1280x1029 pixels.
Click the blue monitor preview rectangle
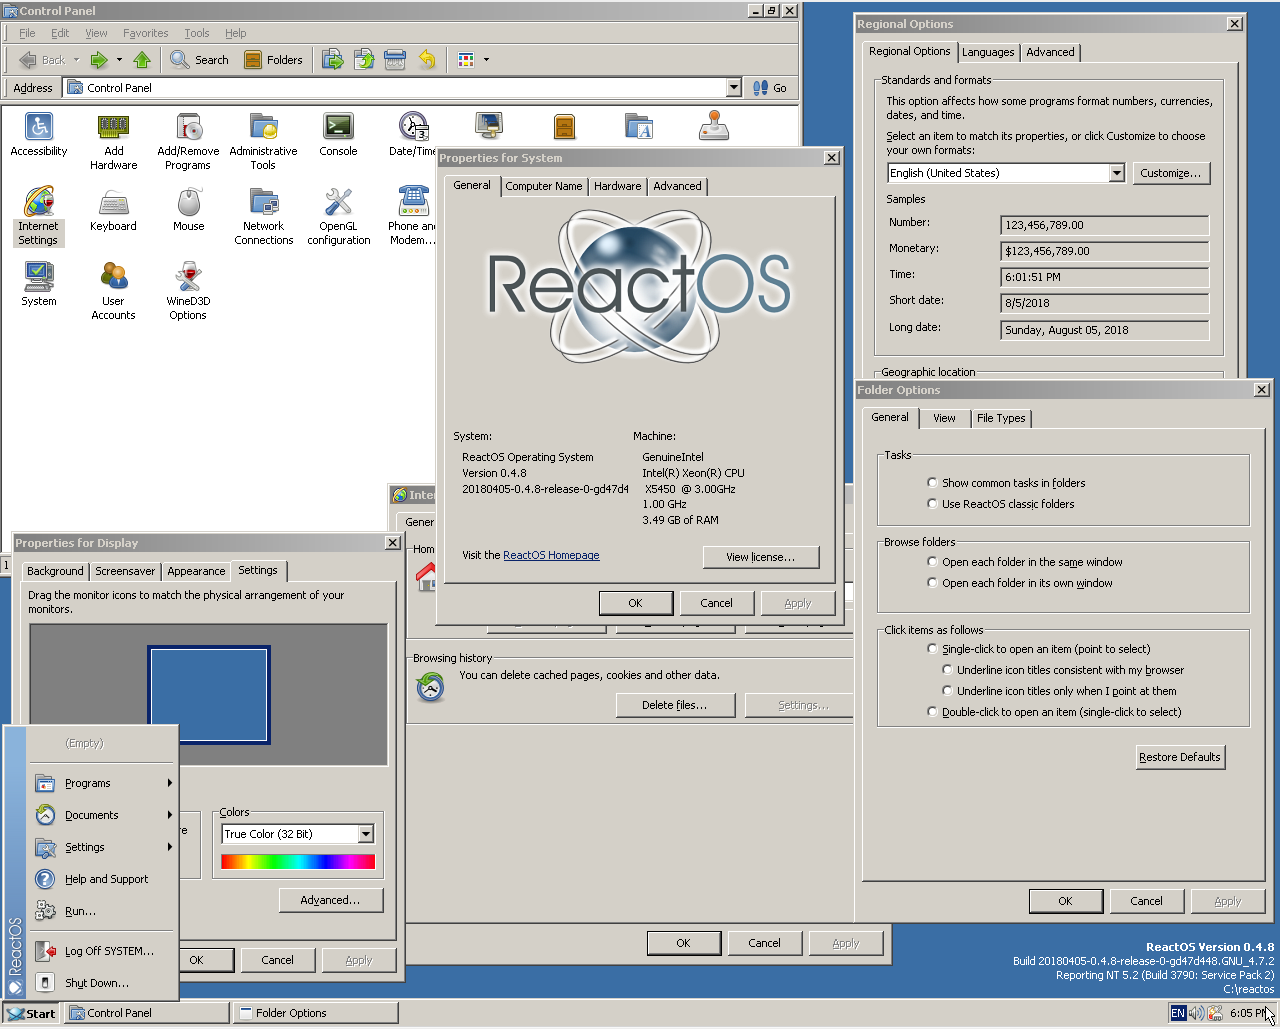point(209,695)
